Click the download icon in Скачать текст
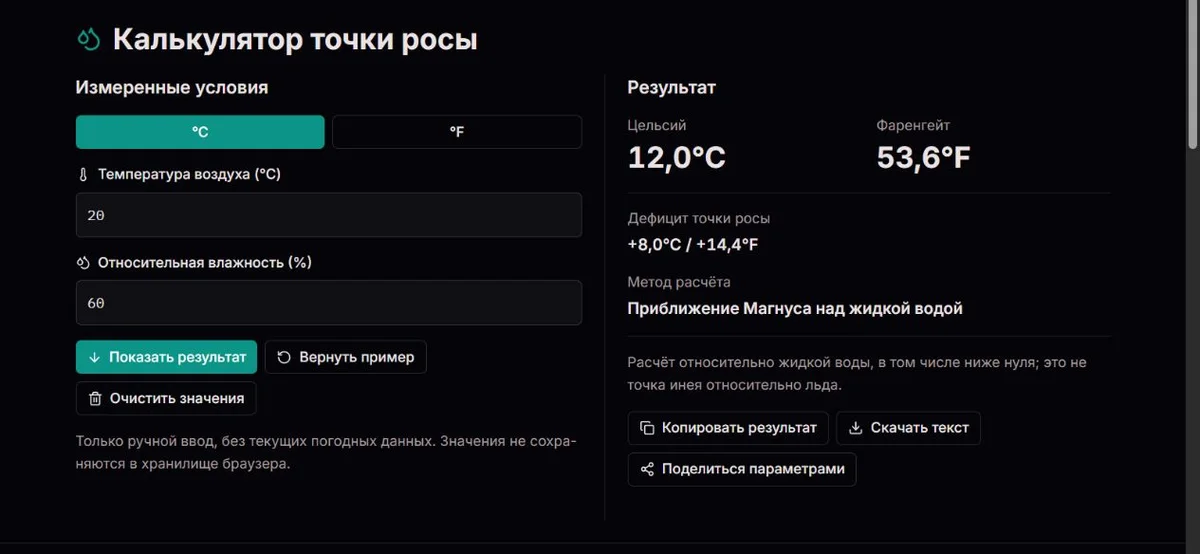 (855, 428)
